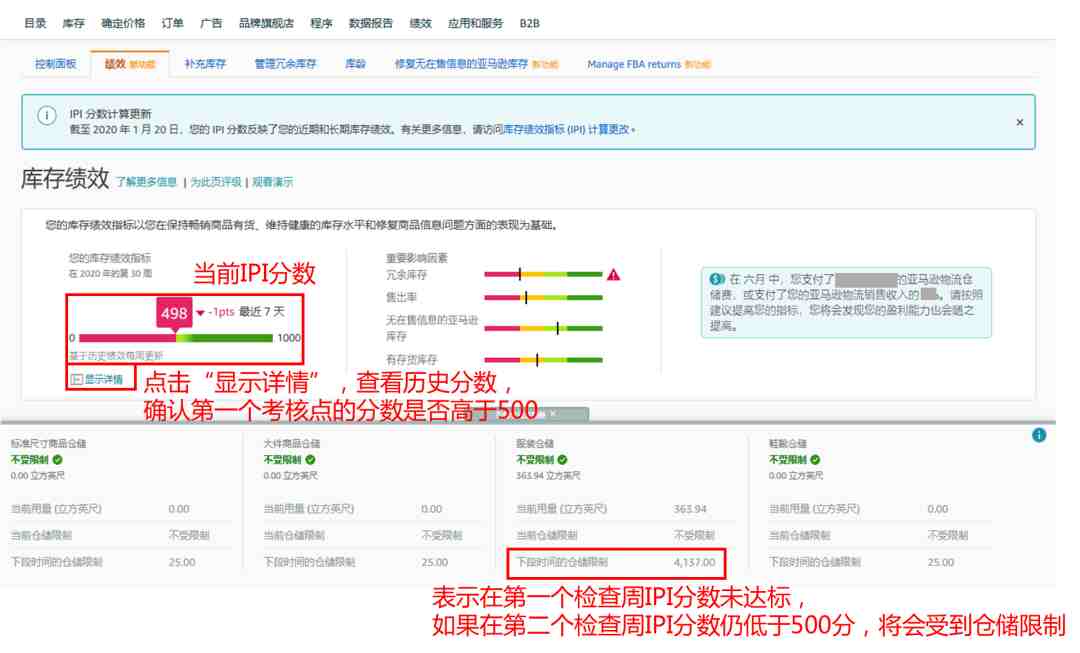Click the 服装仓储 panel title
Screen dimensions: 1080x653
point(534,443)
